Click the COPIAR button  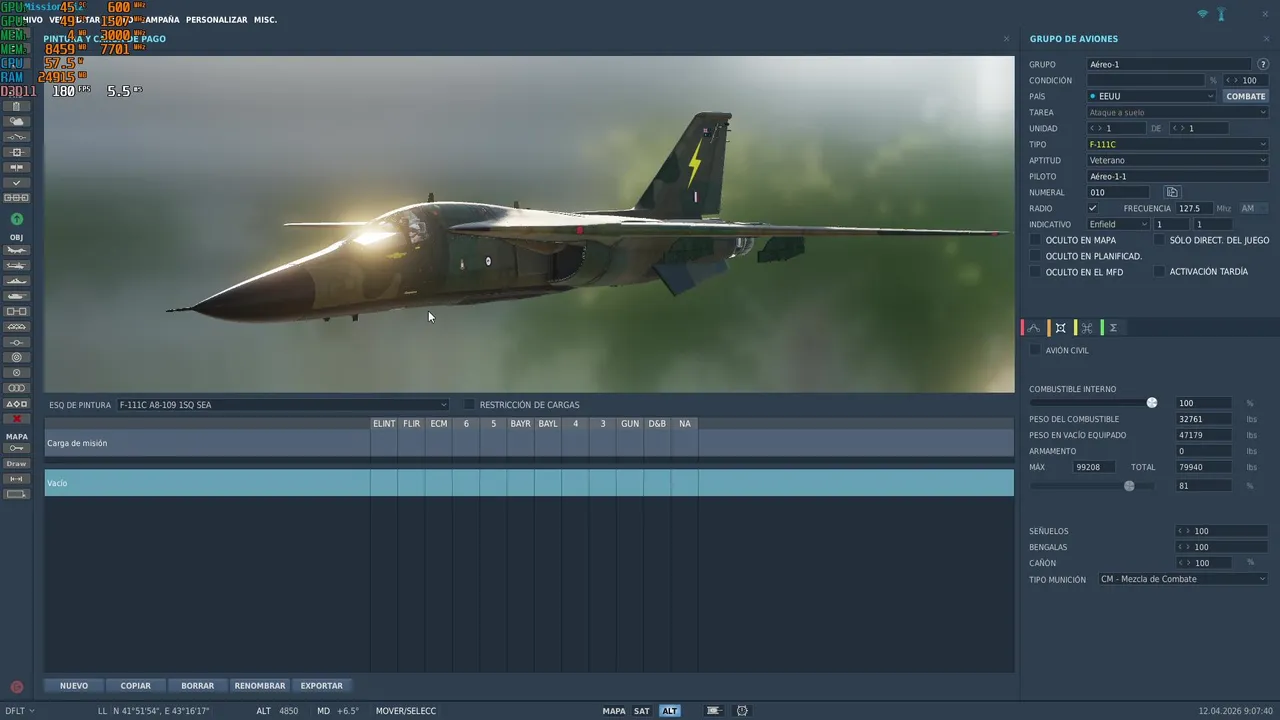click(136, 686)
